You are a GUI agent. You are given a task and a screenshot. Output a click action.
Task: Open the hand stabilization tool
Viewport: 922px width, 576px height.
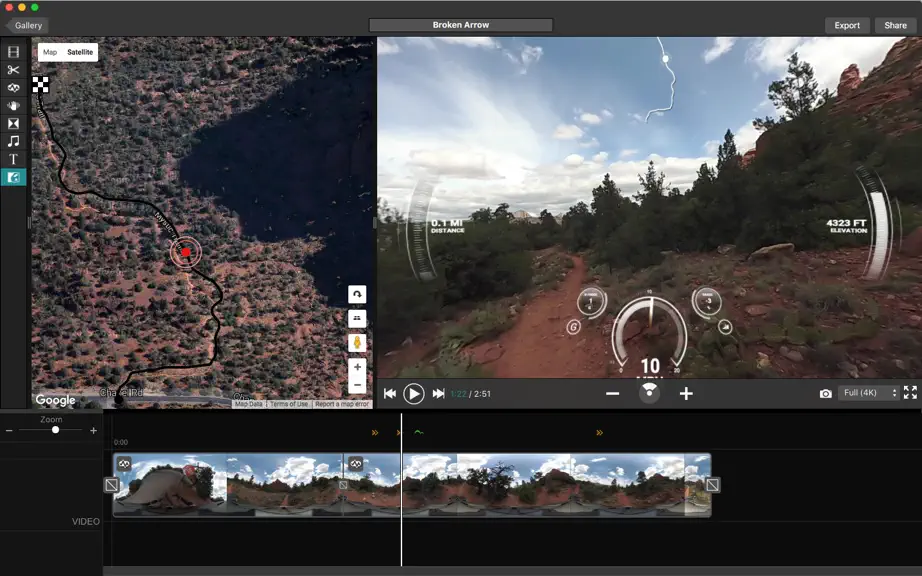(13, 106)
